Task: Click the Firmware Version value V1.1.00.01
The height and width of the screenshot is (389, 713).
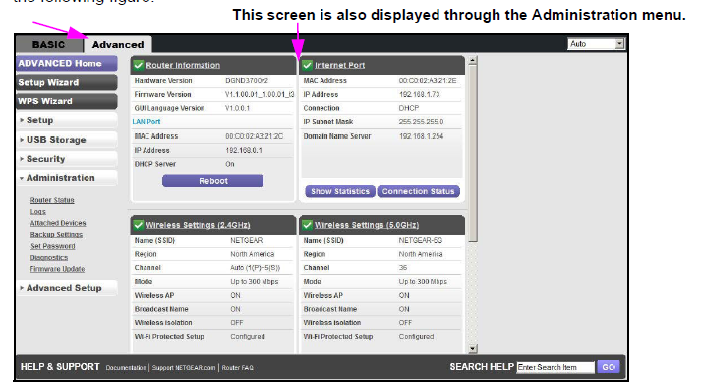Action: pos(260,95)
